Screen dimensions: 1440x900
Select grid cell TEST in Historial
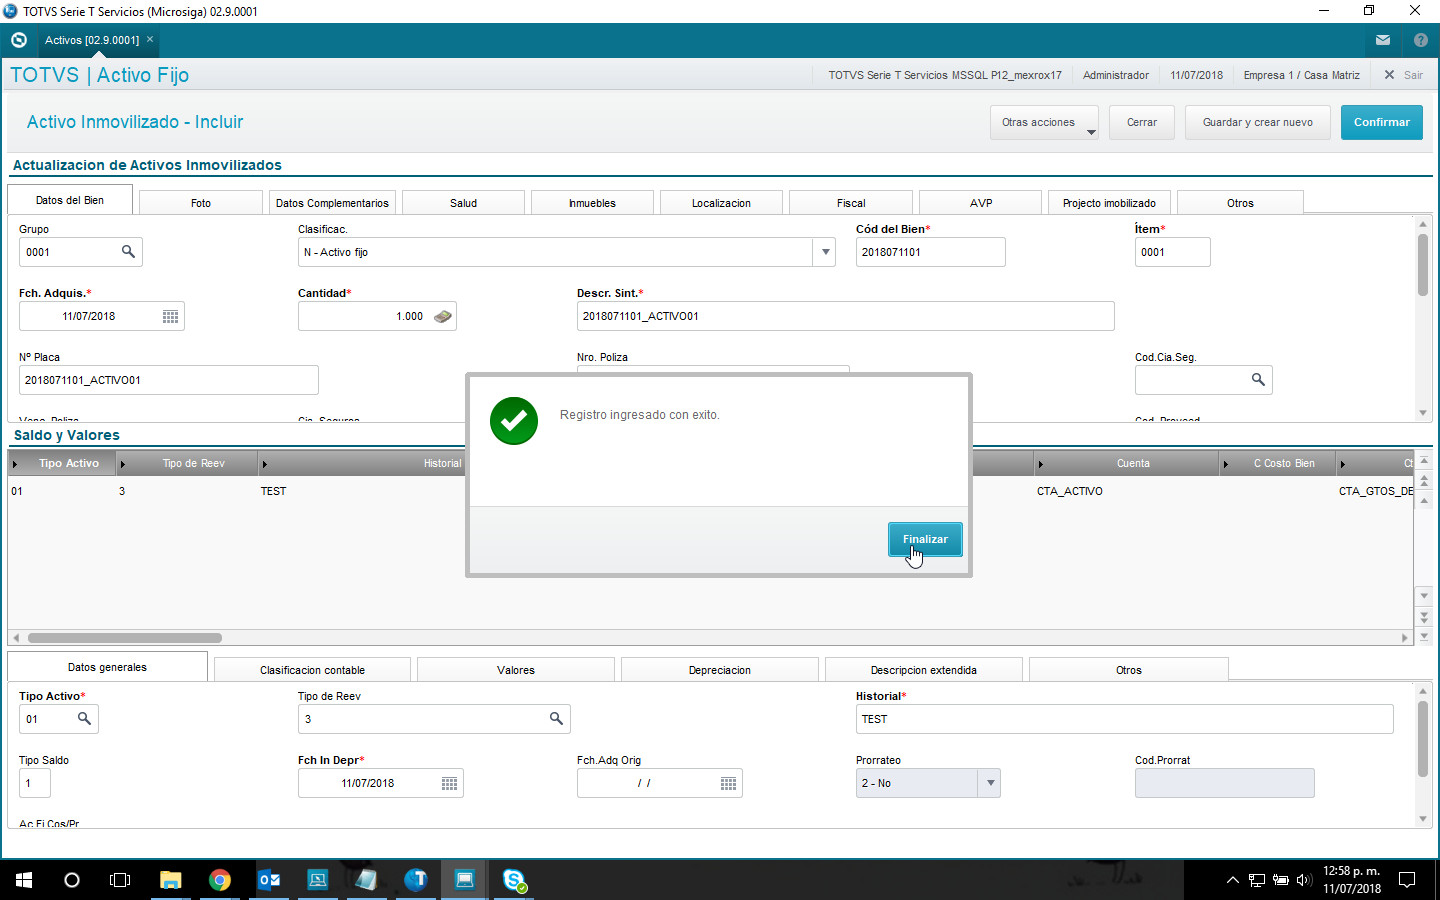[273, 491]
